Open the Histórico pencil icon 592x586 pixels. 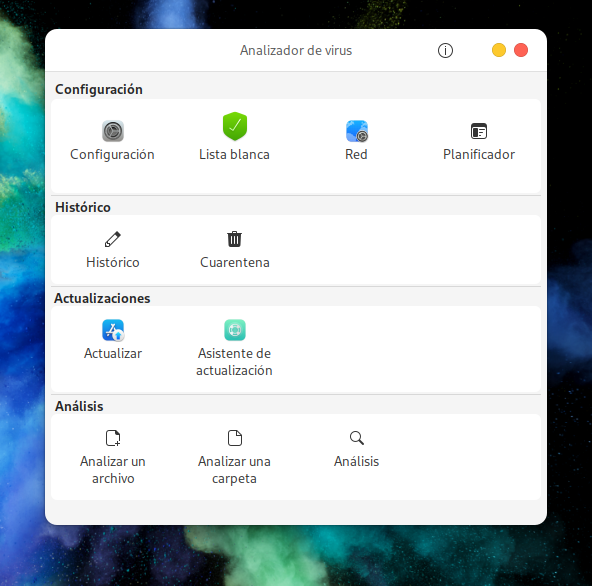(113, 239)
